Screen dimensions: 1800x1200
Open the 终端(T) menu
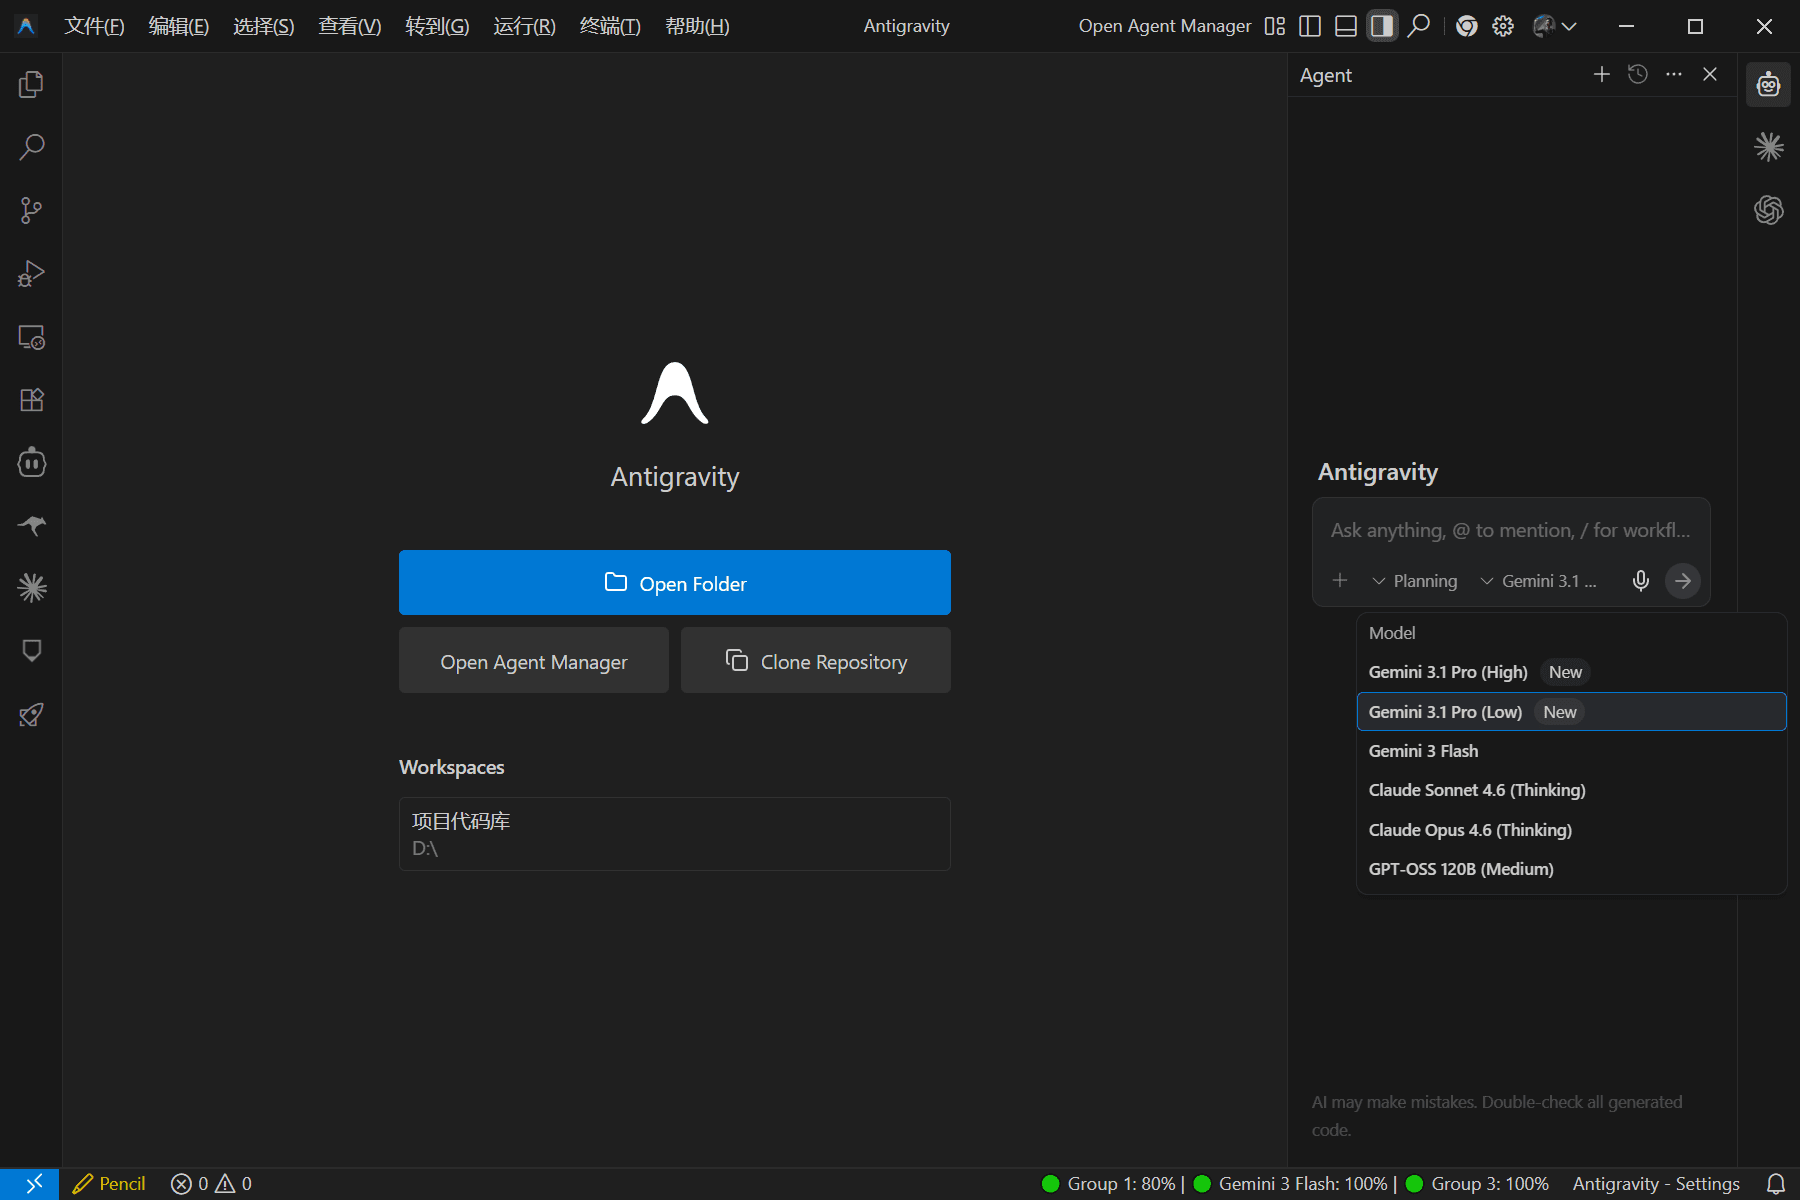coord(610,26)
